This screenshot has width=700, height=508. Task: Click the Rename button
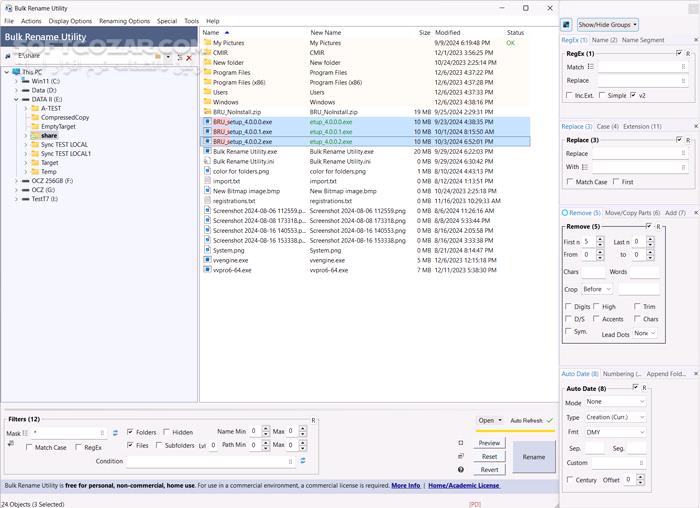[534, 457]
